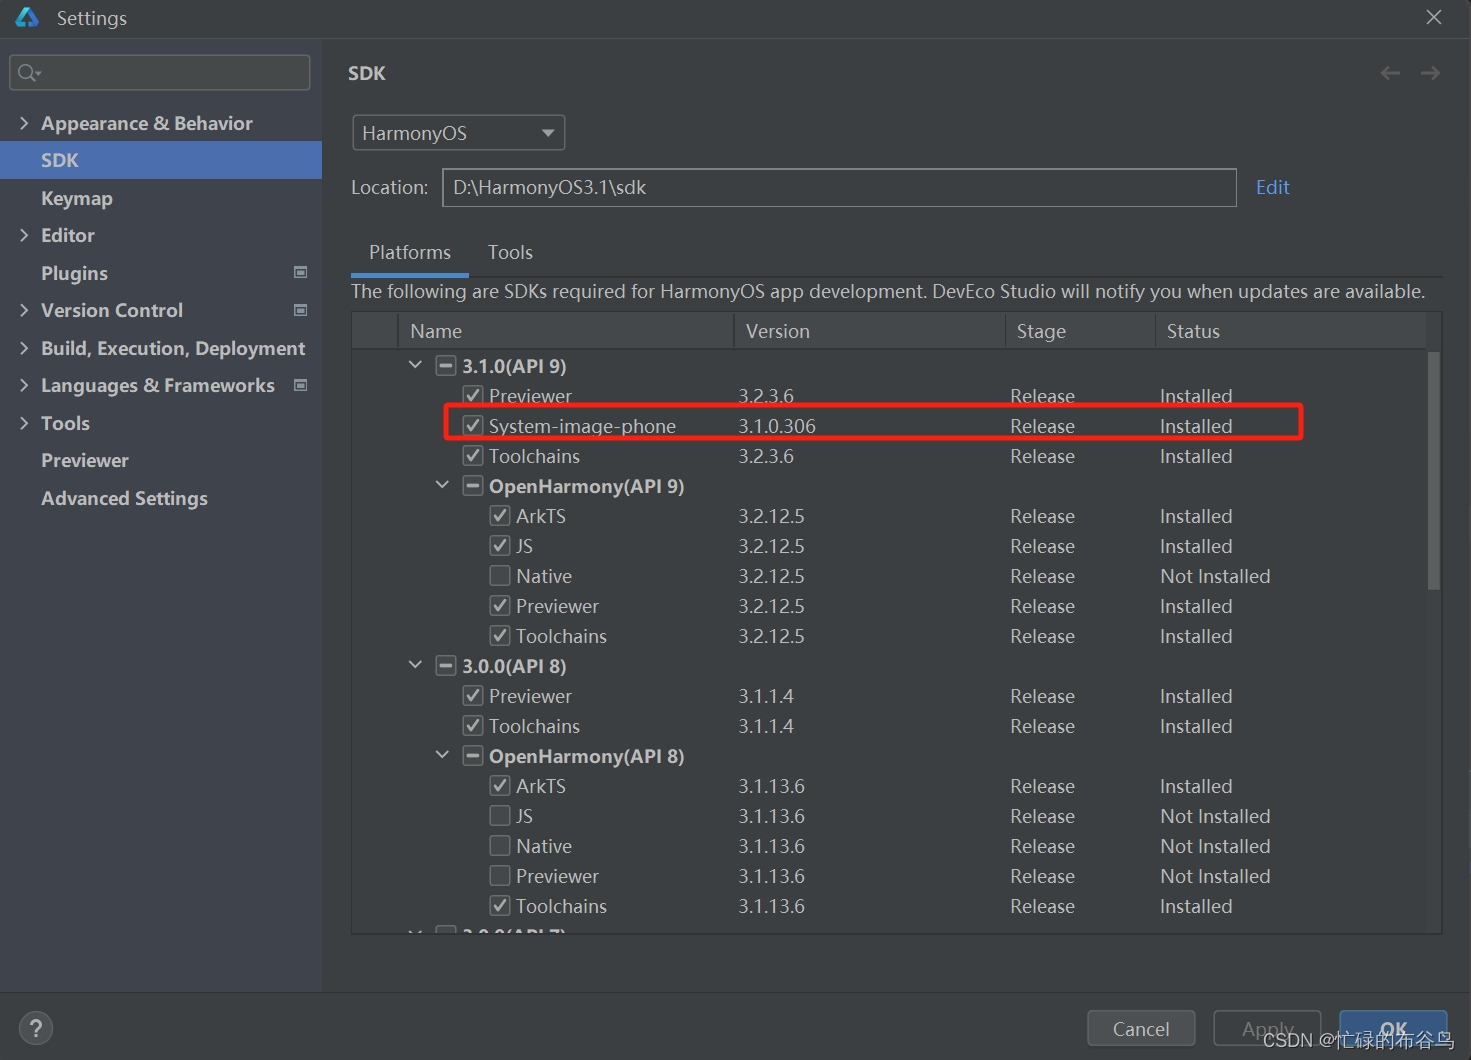Toggle Previewer 3.2.12.5 checkbox

[500, 606]
